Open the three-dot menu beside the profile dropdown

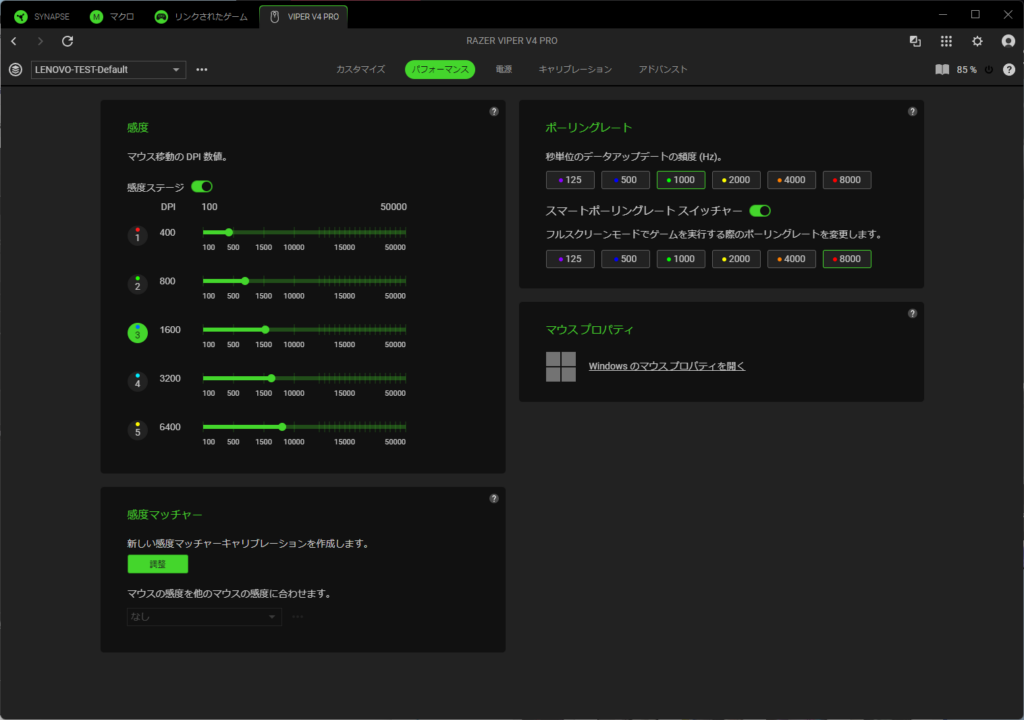coord(202,70)
